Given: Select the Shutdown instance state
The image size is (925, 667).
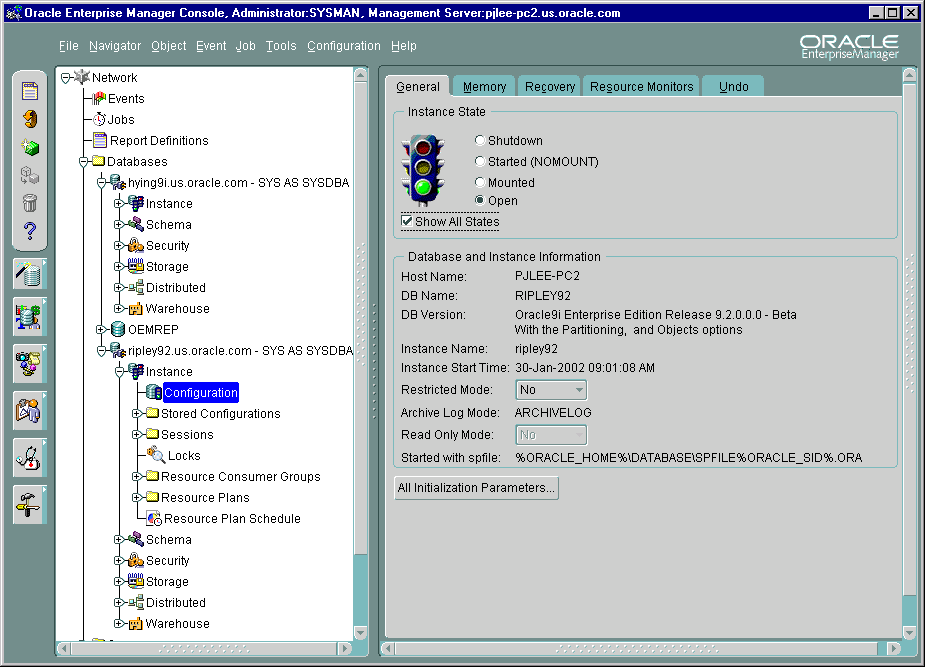Looking at the screenshot, I should [x=480, y=140].
